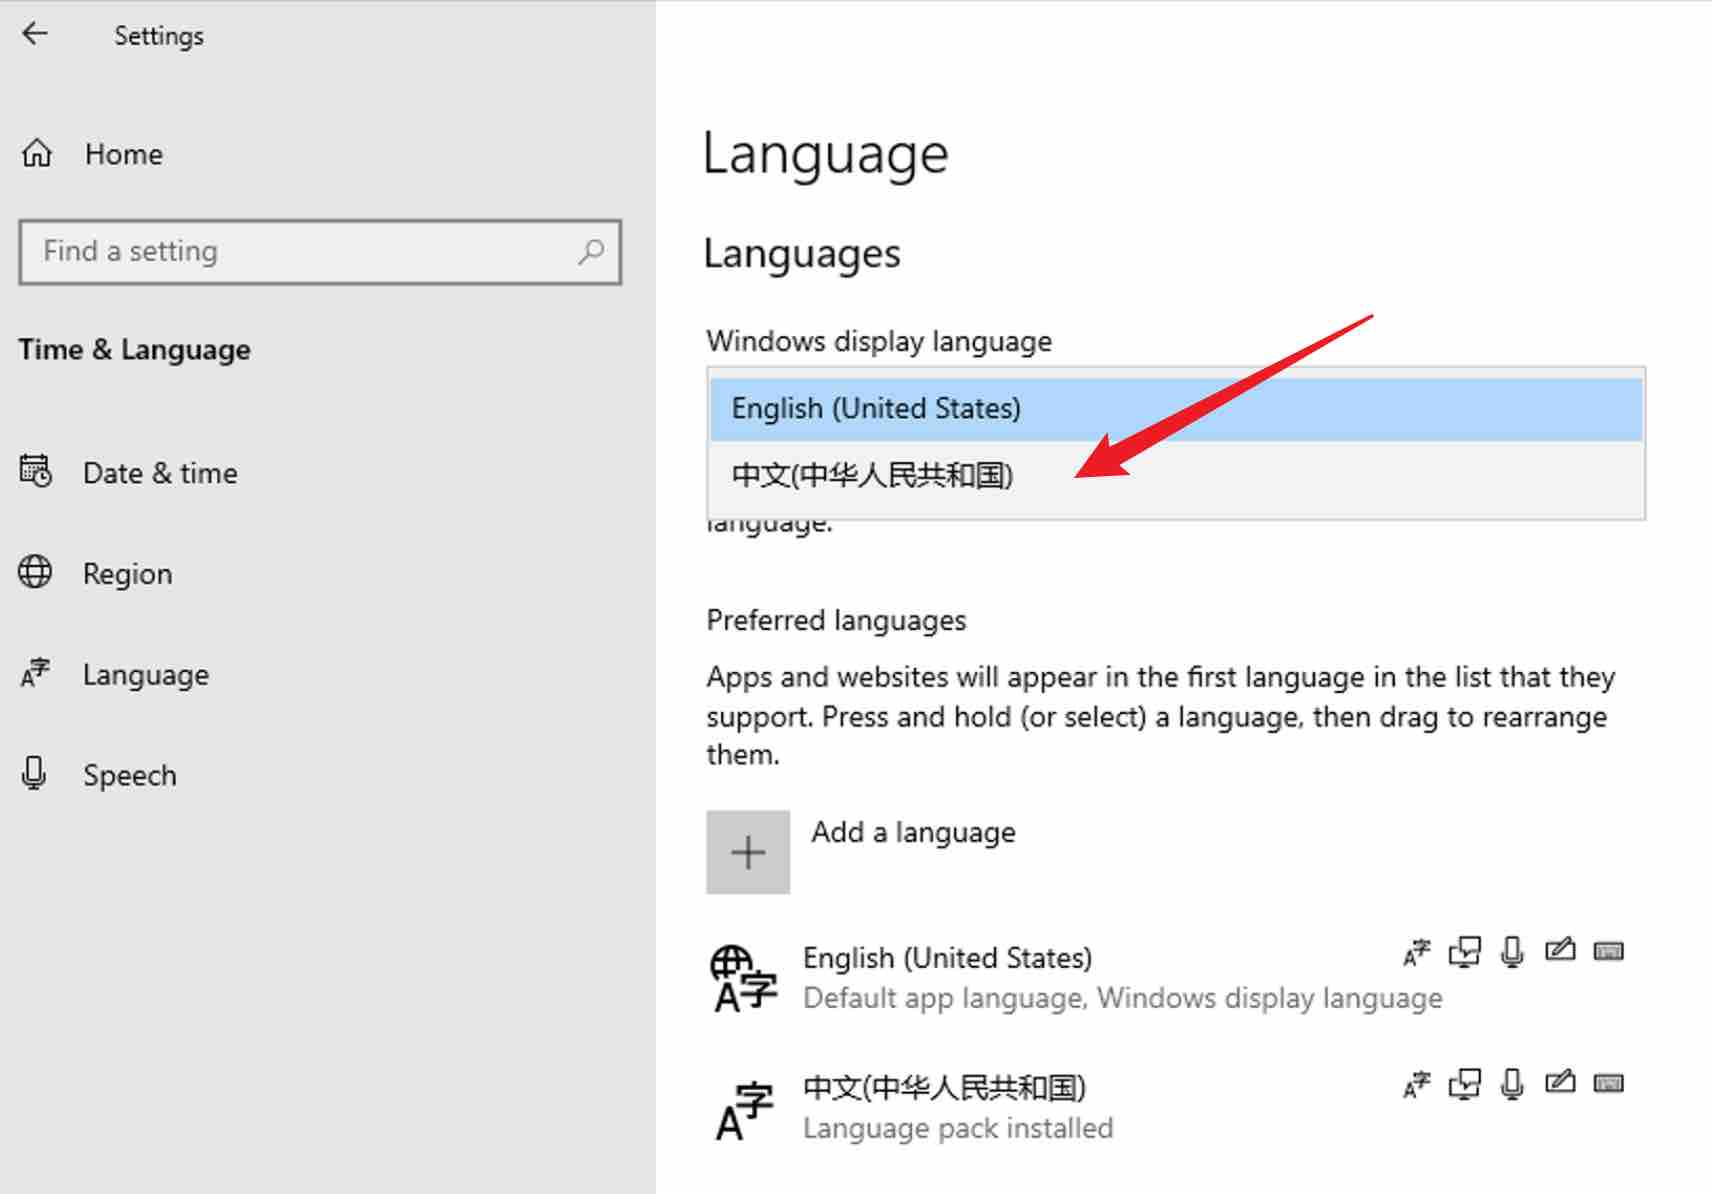Click the Language sidebar icon
Viewport: 1712px width, 1194px height.
click(35, 673)
